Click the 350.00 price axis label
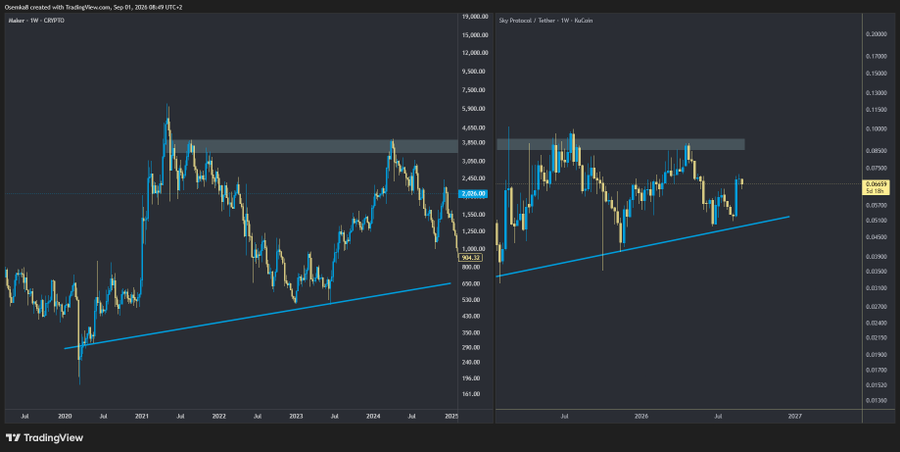The width and height of the screenshot is (900, 452). tap(471, 333)
